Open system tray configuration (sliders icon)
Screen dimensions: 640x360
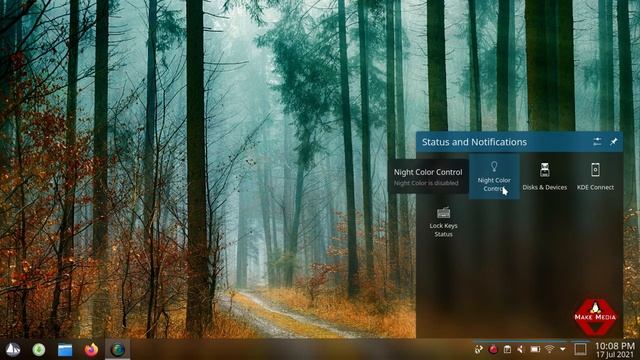tap(597, 142)
